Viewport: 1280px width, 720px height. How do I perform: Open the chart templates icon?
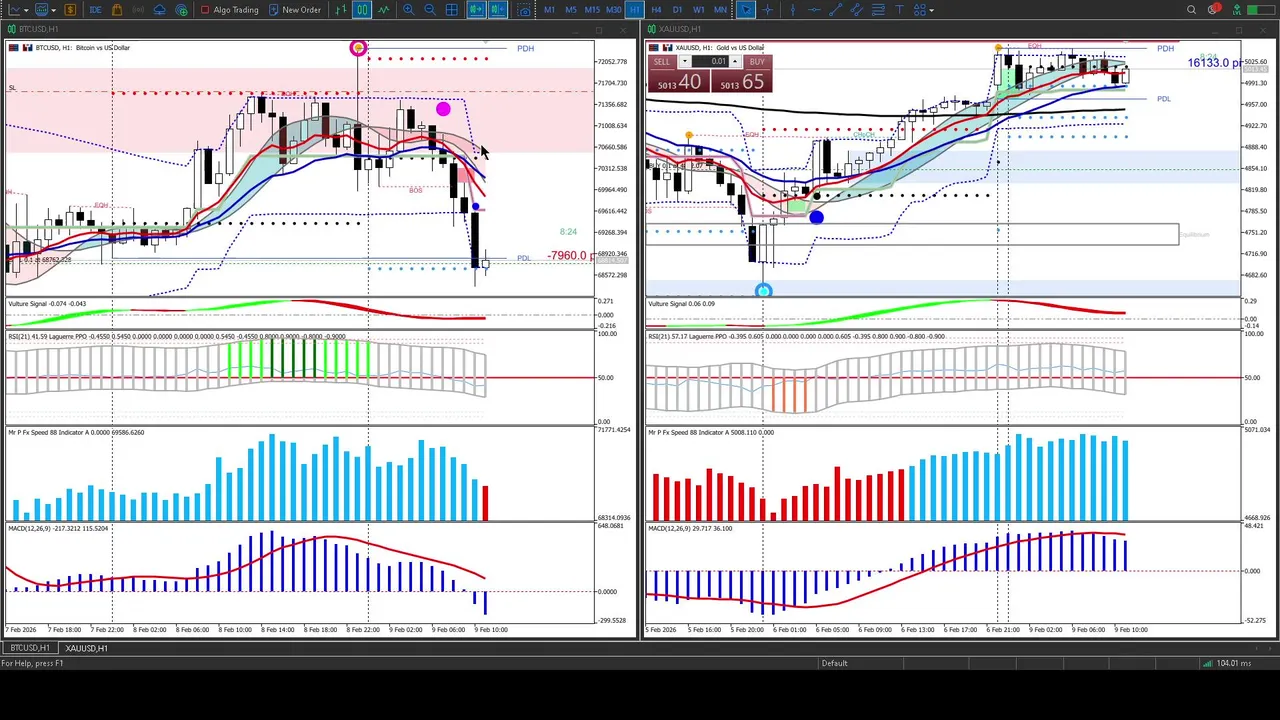[42, 10]
